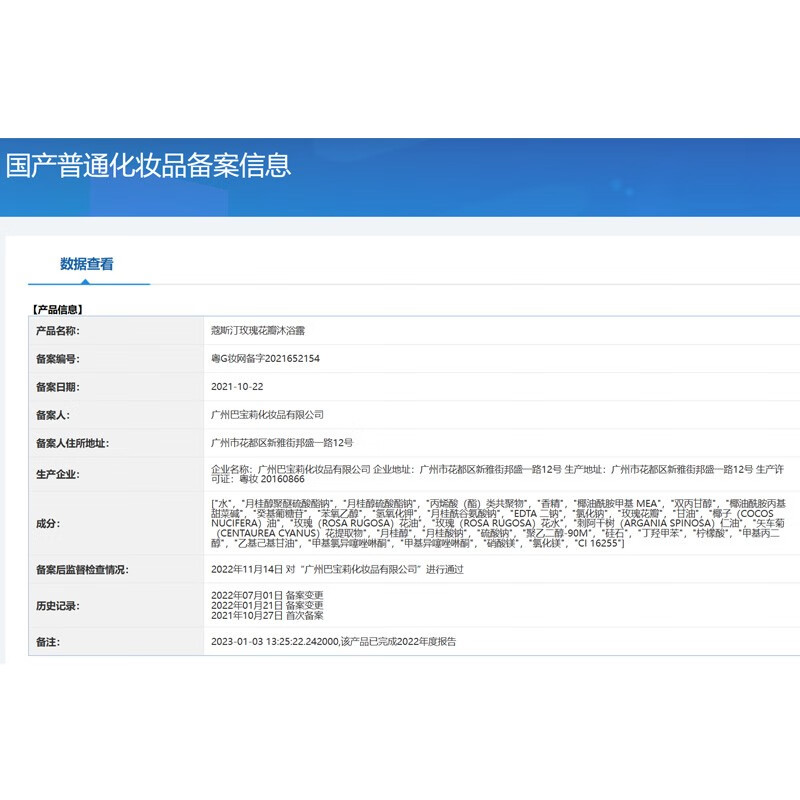Click the 产品名称 label
This screenshot has height=800, width=800.
[58, 331]
